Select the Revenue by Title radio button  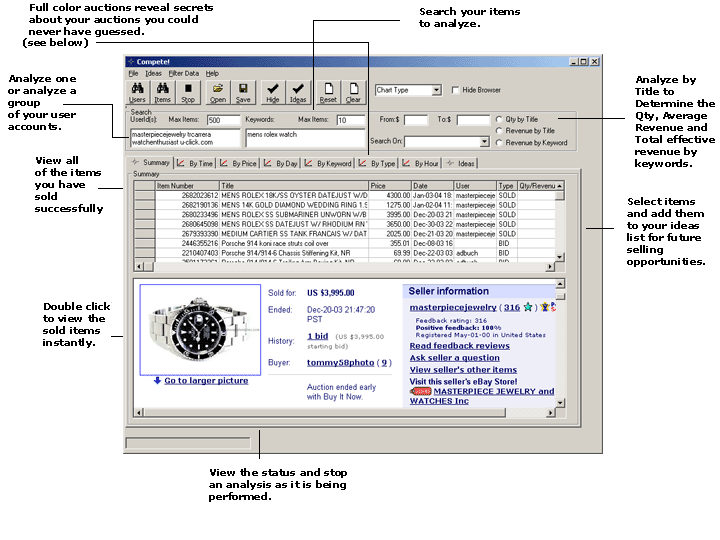click(499, 131)
